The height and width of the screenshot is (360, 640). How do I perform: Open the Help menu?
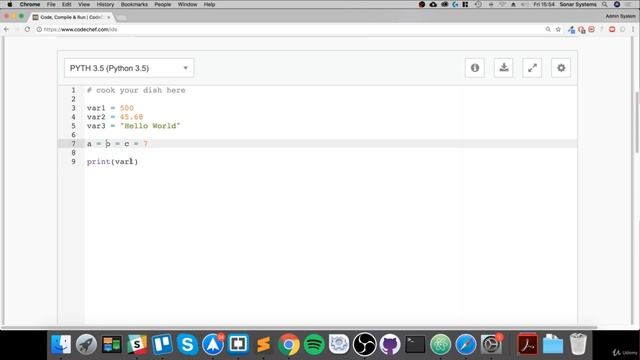(209, 4)
